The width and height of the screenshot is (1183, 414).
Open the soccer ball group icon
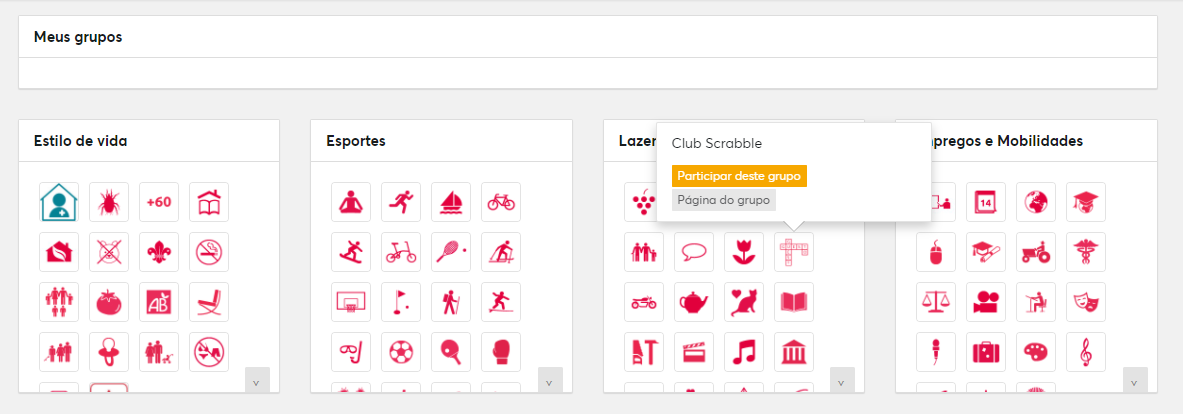click(x=401, y=352)
